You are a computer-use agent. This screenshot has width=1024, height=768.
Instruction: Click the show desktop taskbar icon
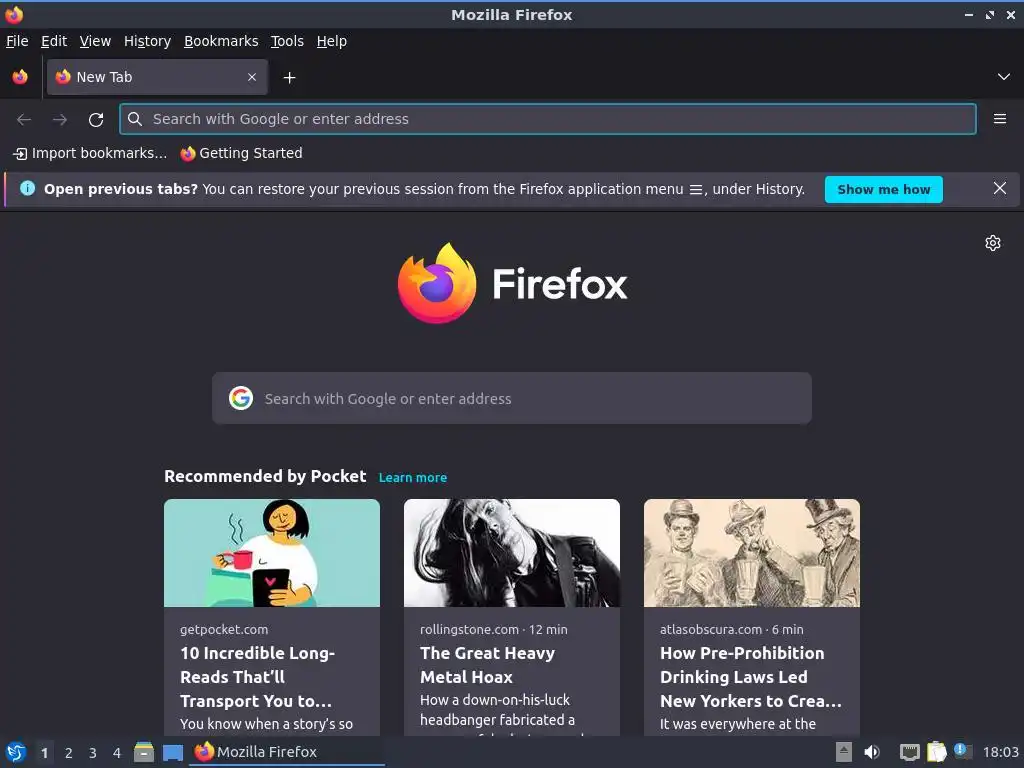coord(172,753)
